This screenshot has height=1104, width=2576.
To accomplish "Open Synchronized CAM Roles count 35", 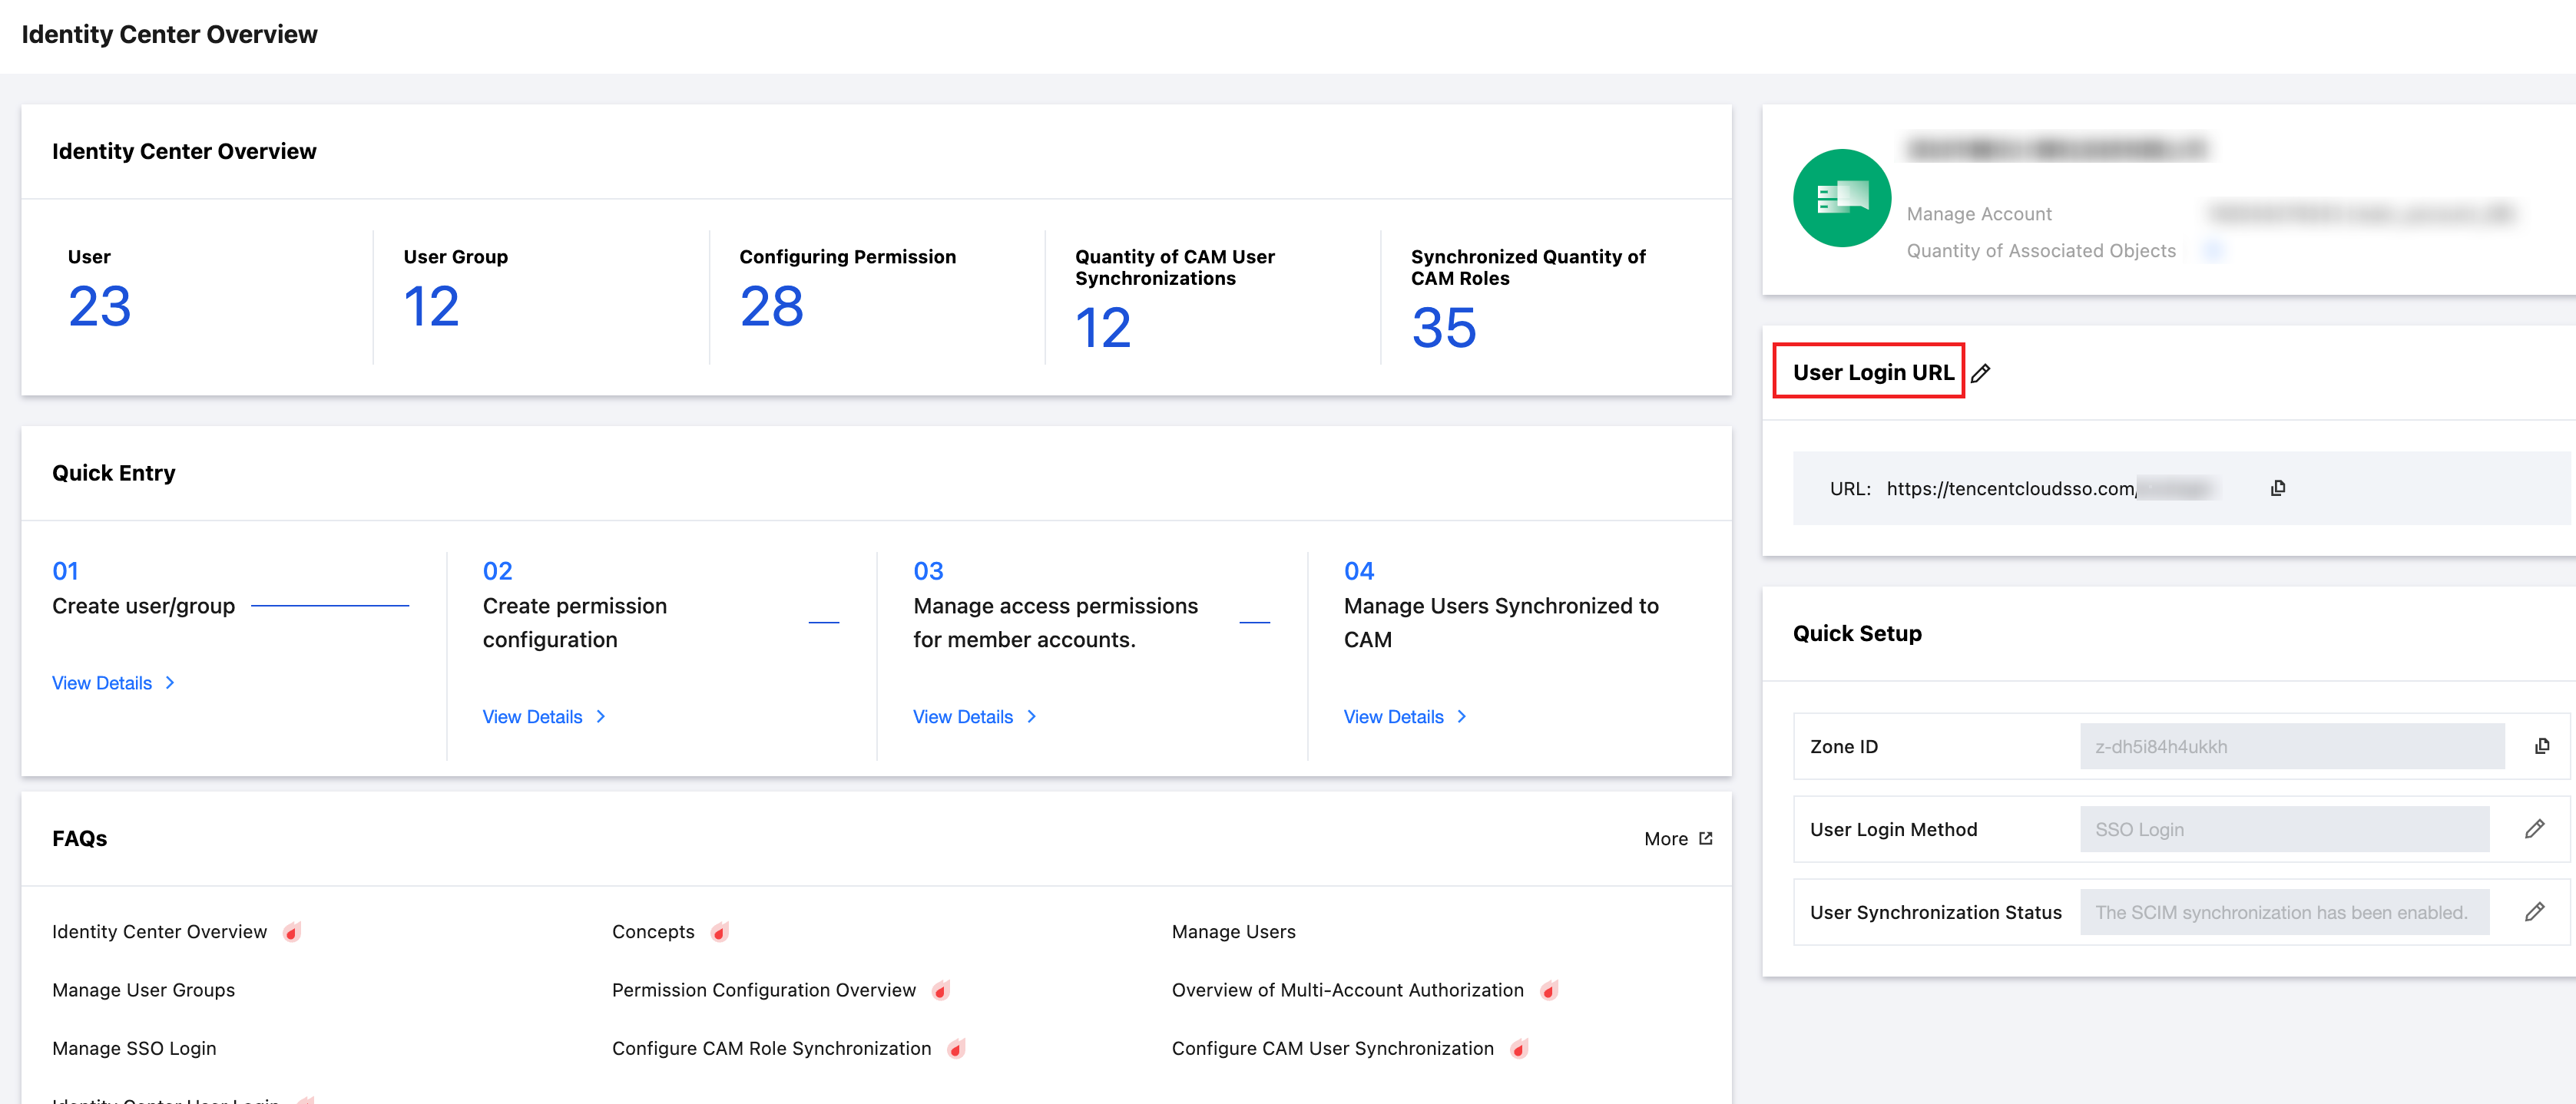I will click(x=1443, y=328).
